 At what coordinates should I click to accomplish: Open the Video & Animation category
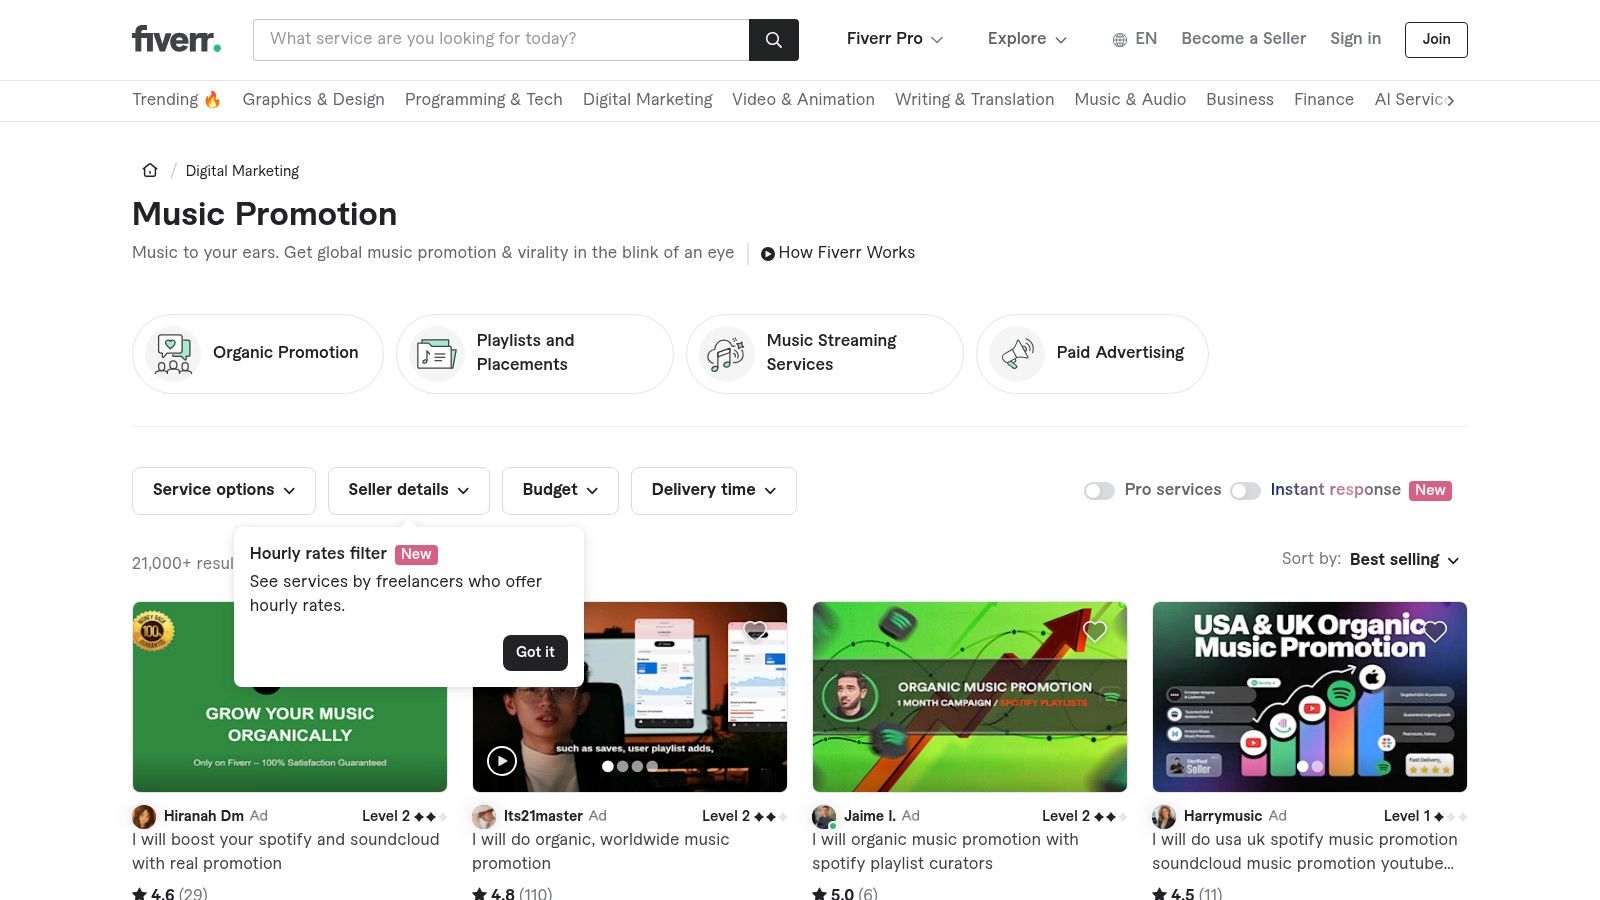(x=803, y=99)
